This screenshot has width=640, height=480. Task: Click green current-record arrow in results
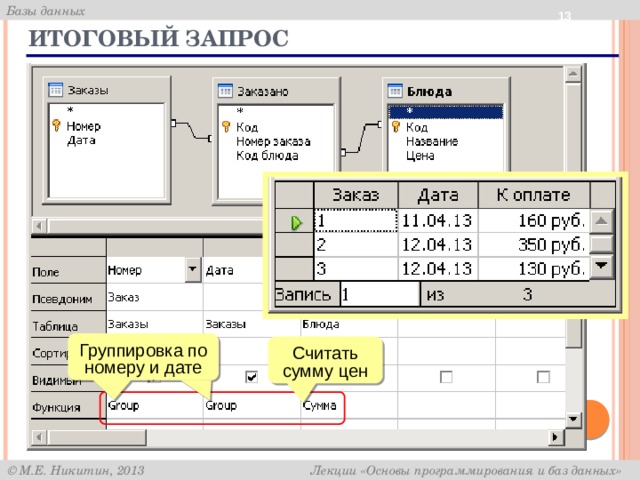(296, 222)
